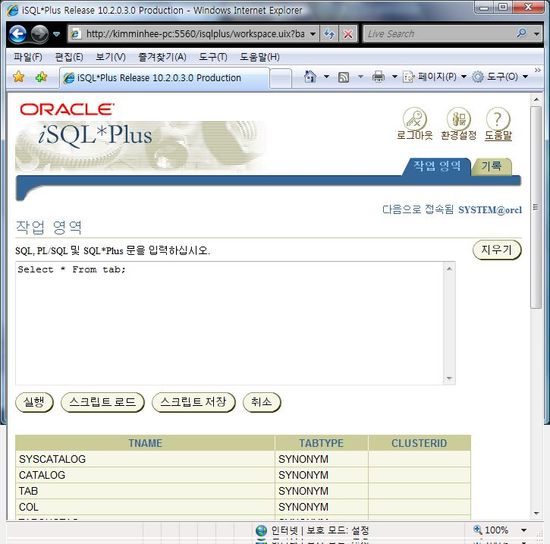
Task: Open 환경설정 preferences icon
Action: [458, 119]
